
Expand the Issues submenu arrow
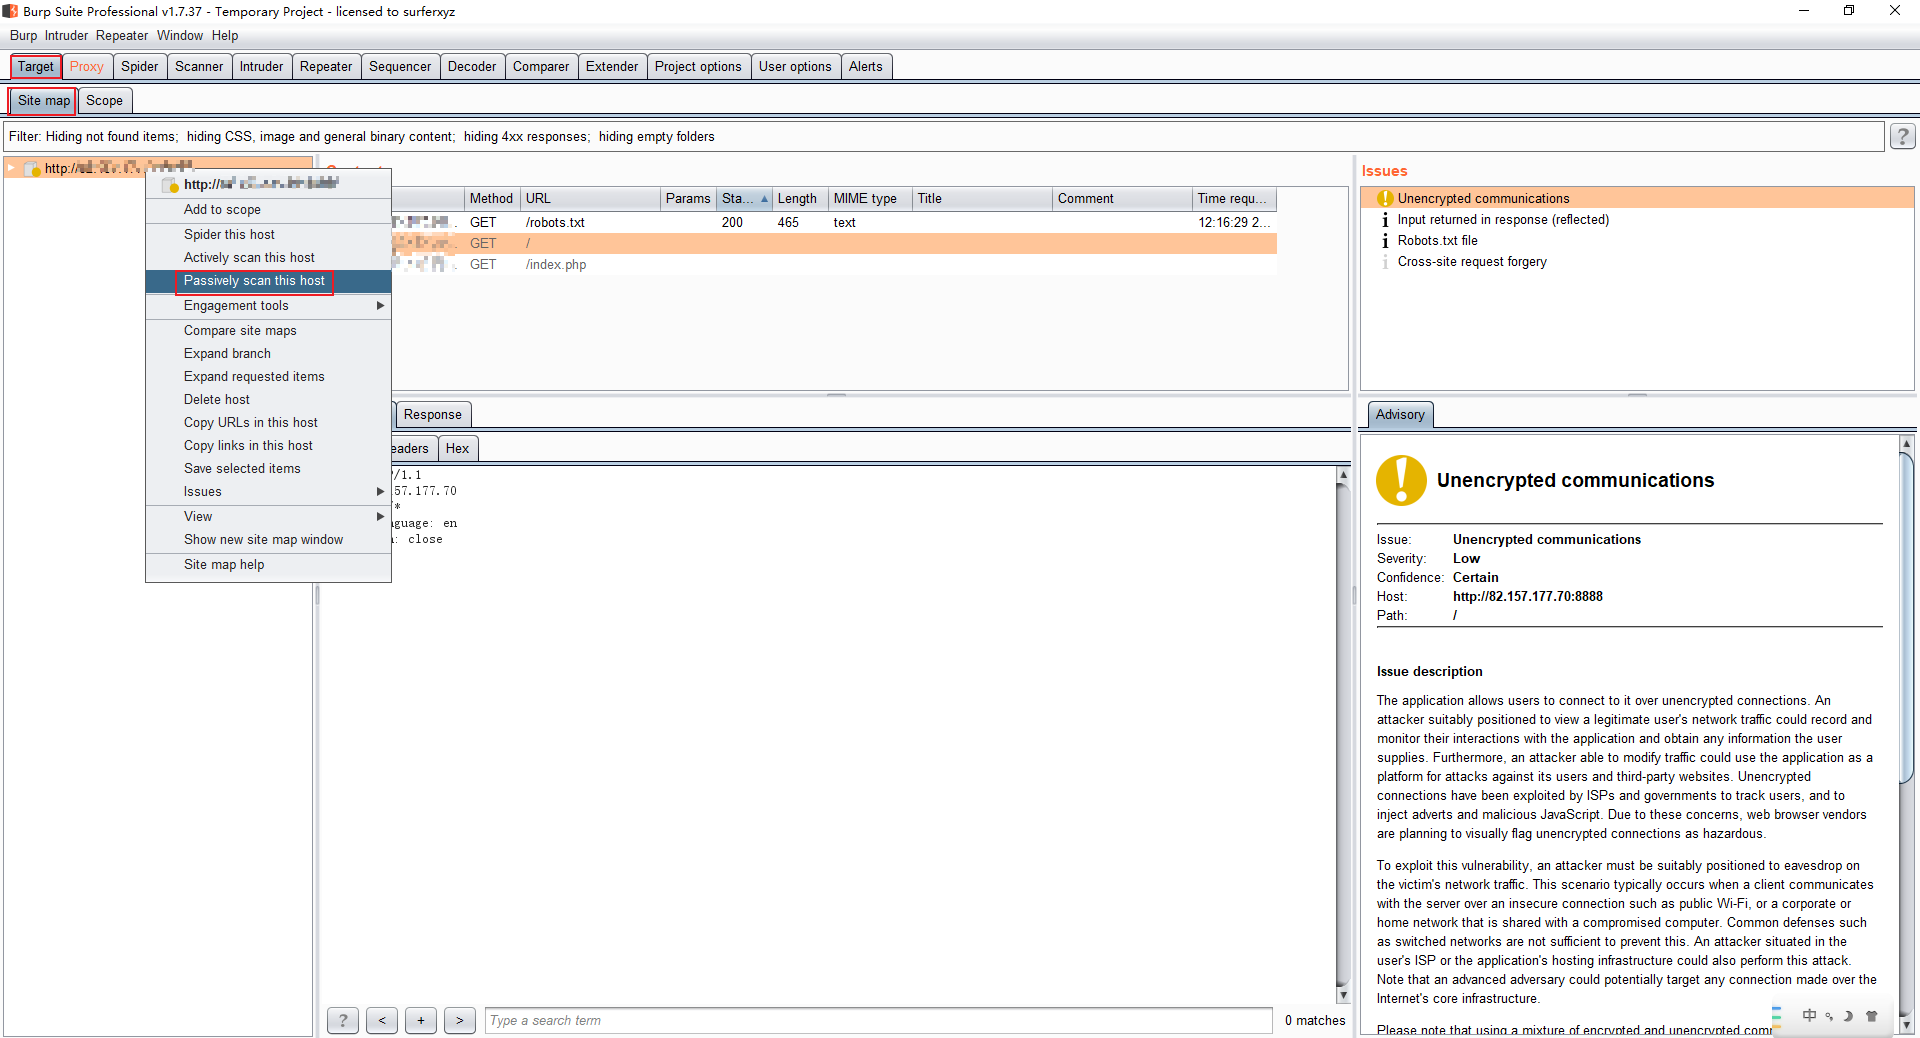(380, 491)
